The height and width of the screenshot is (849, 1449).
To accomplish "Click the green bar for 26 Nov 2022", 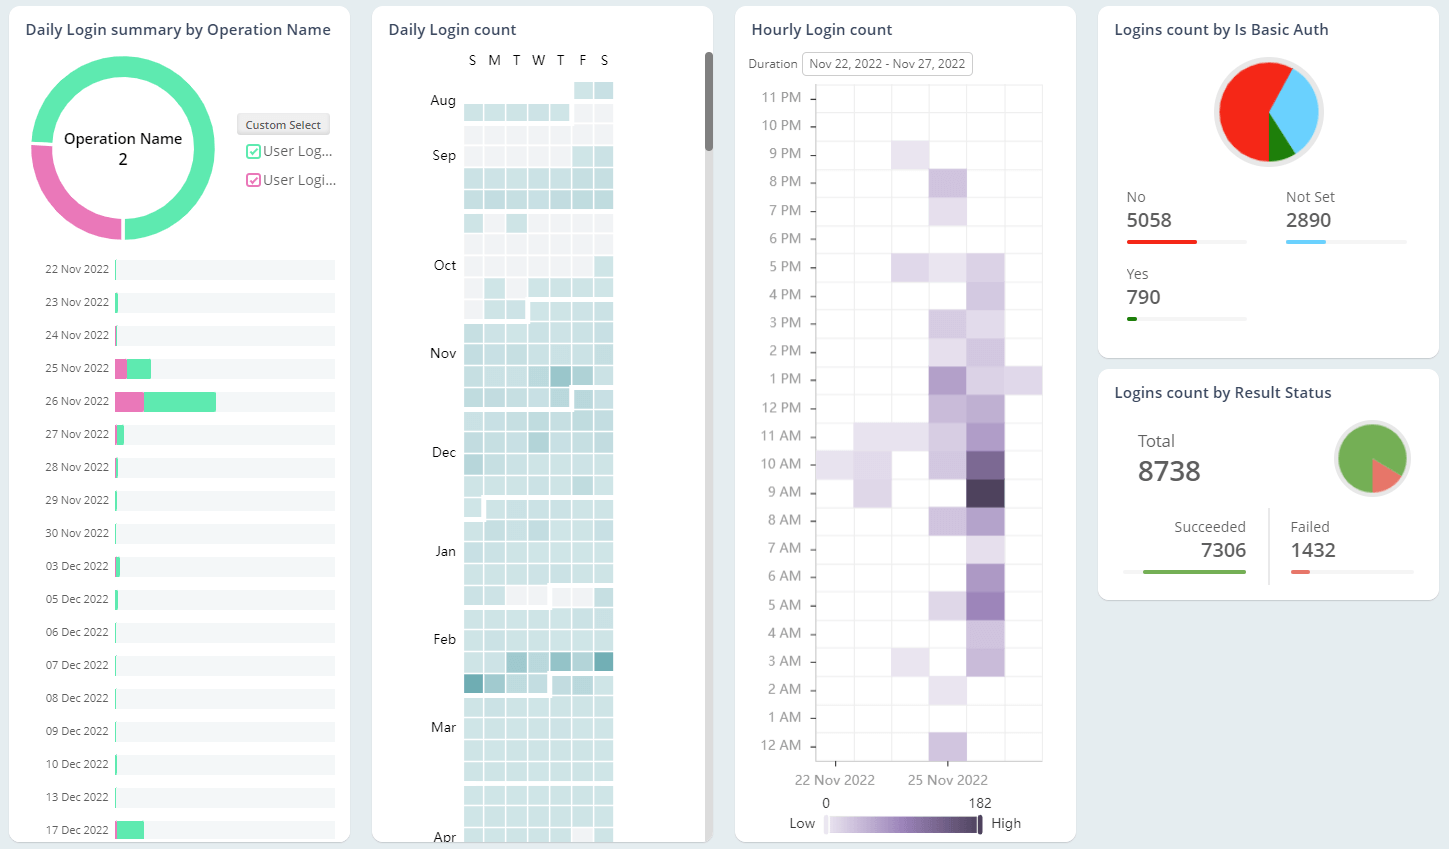I will 179,402.
